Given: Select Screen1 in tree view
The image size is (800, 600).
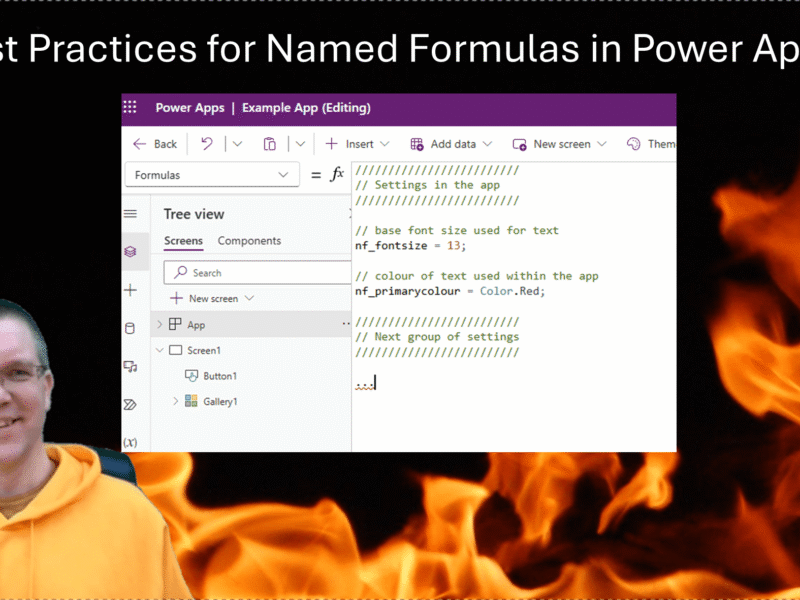Looking at the screenshot, I should 204,351.
